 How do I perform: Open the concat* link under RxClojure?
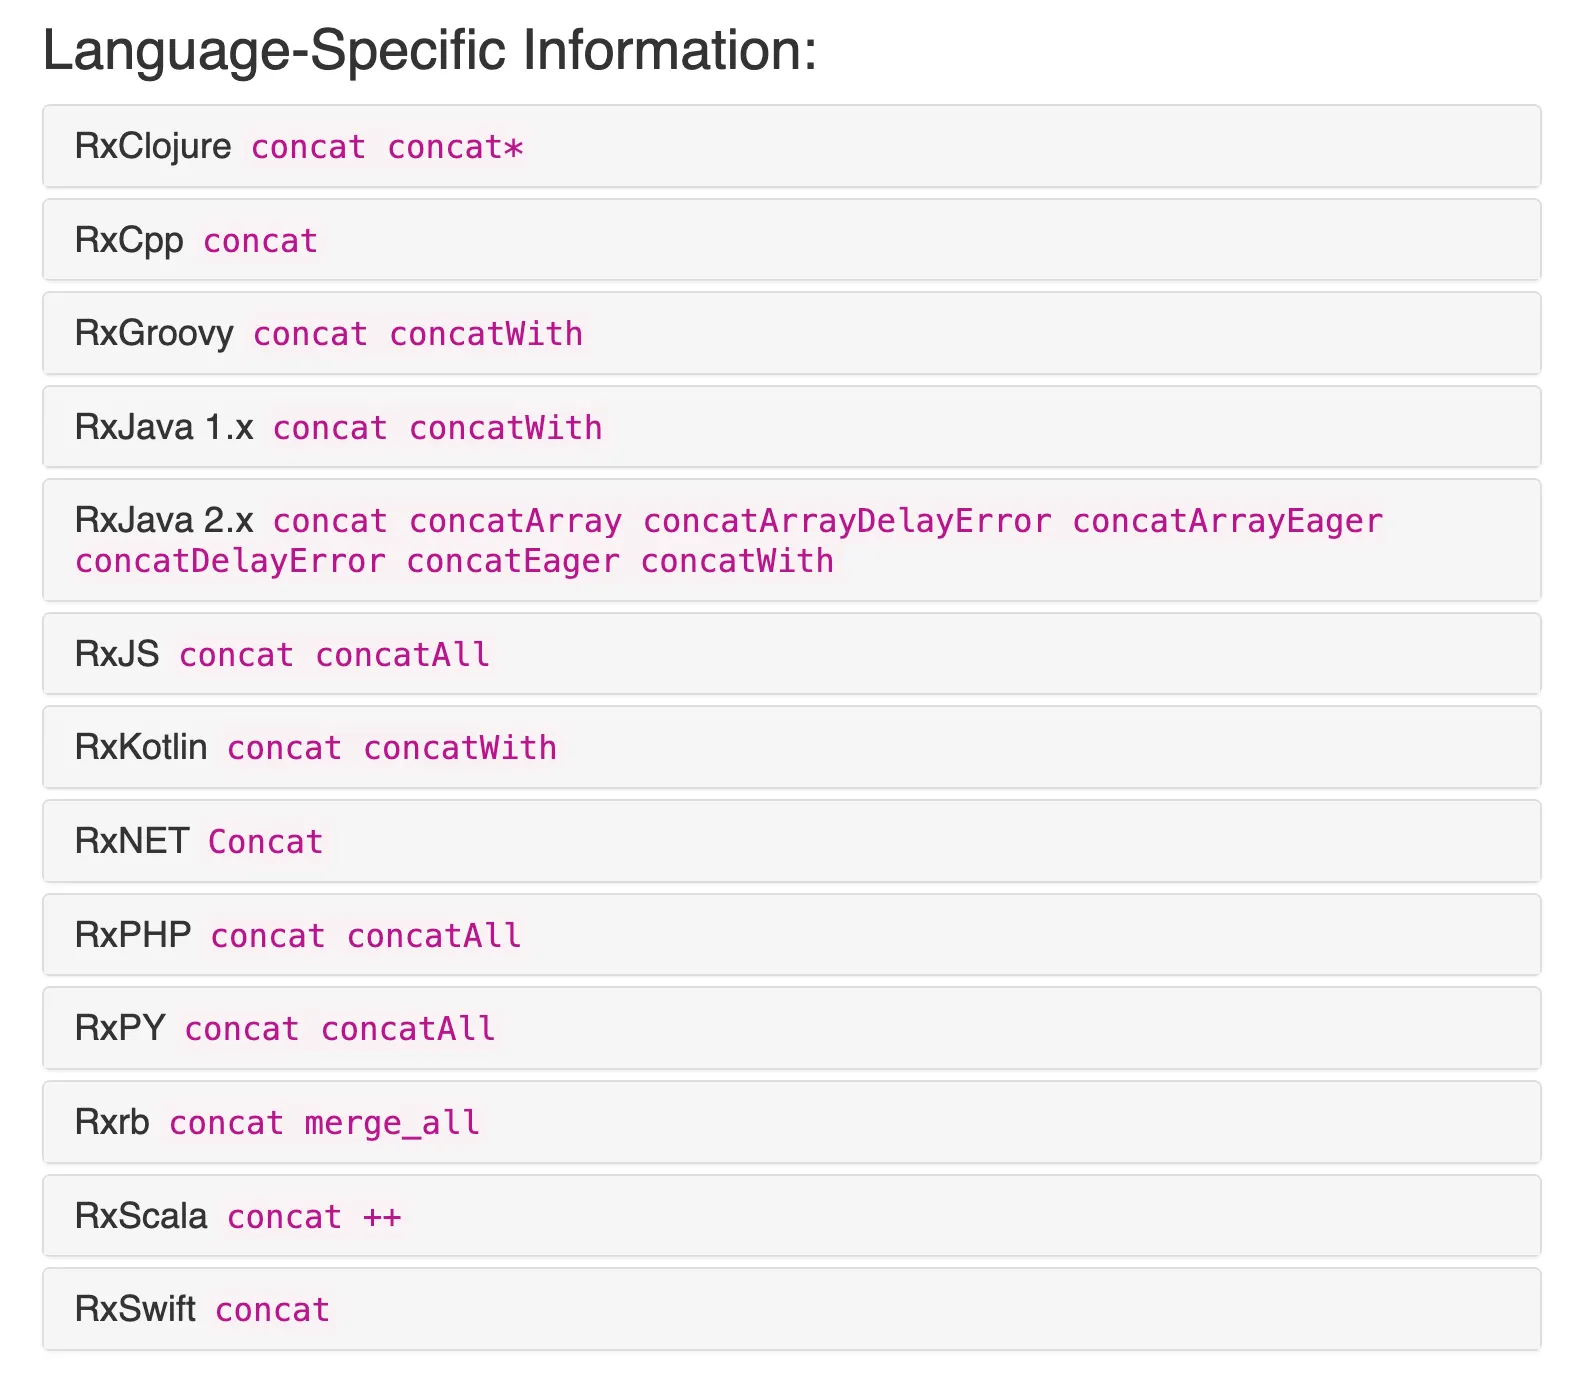(x=455, y=147)
